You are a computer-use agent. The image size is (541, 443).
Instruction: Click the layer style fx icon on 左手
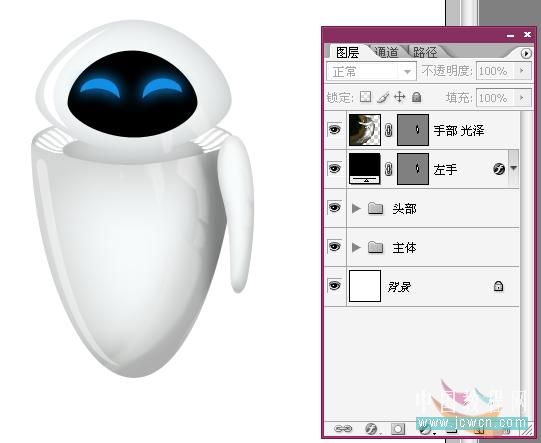(x=499, y=169)
